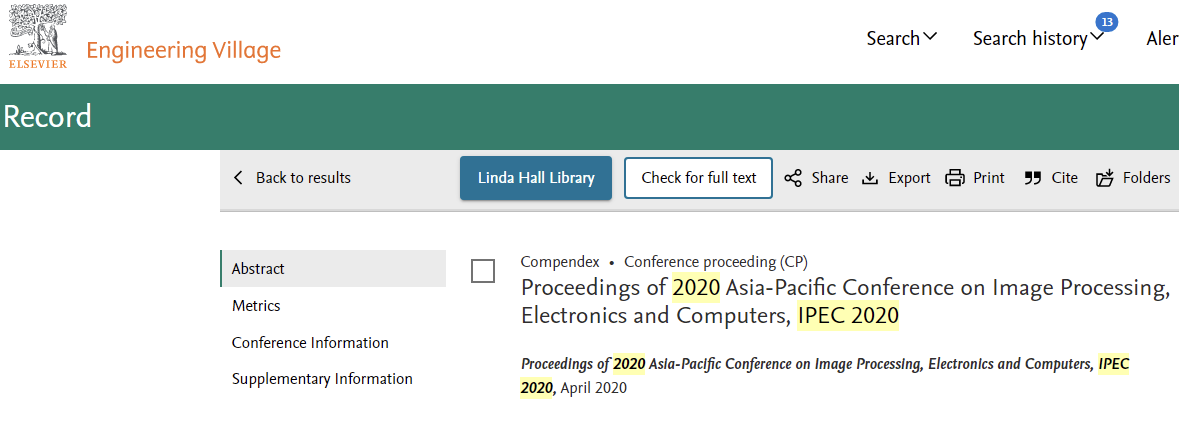Click the Cite quotation marks icon
1179x426 pixels.
(x=1033, y=178)
